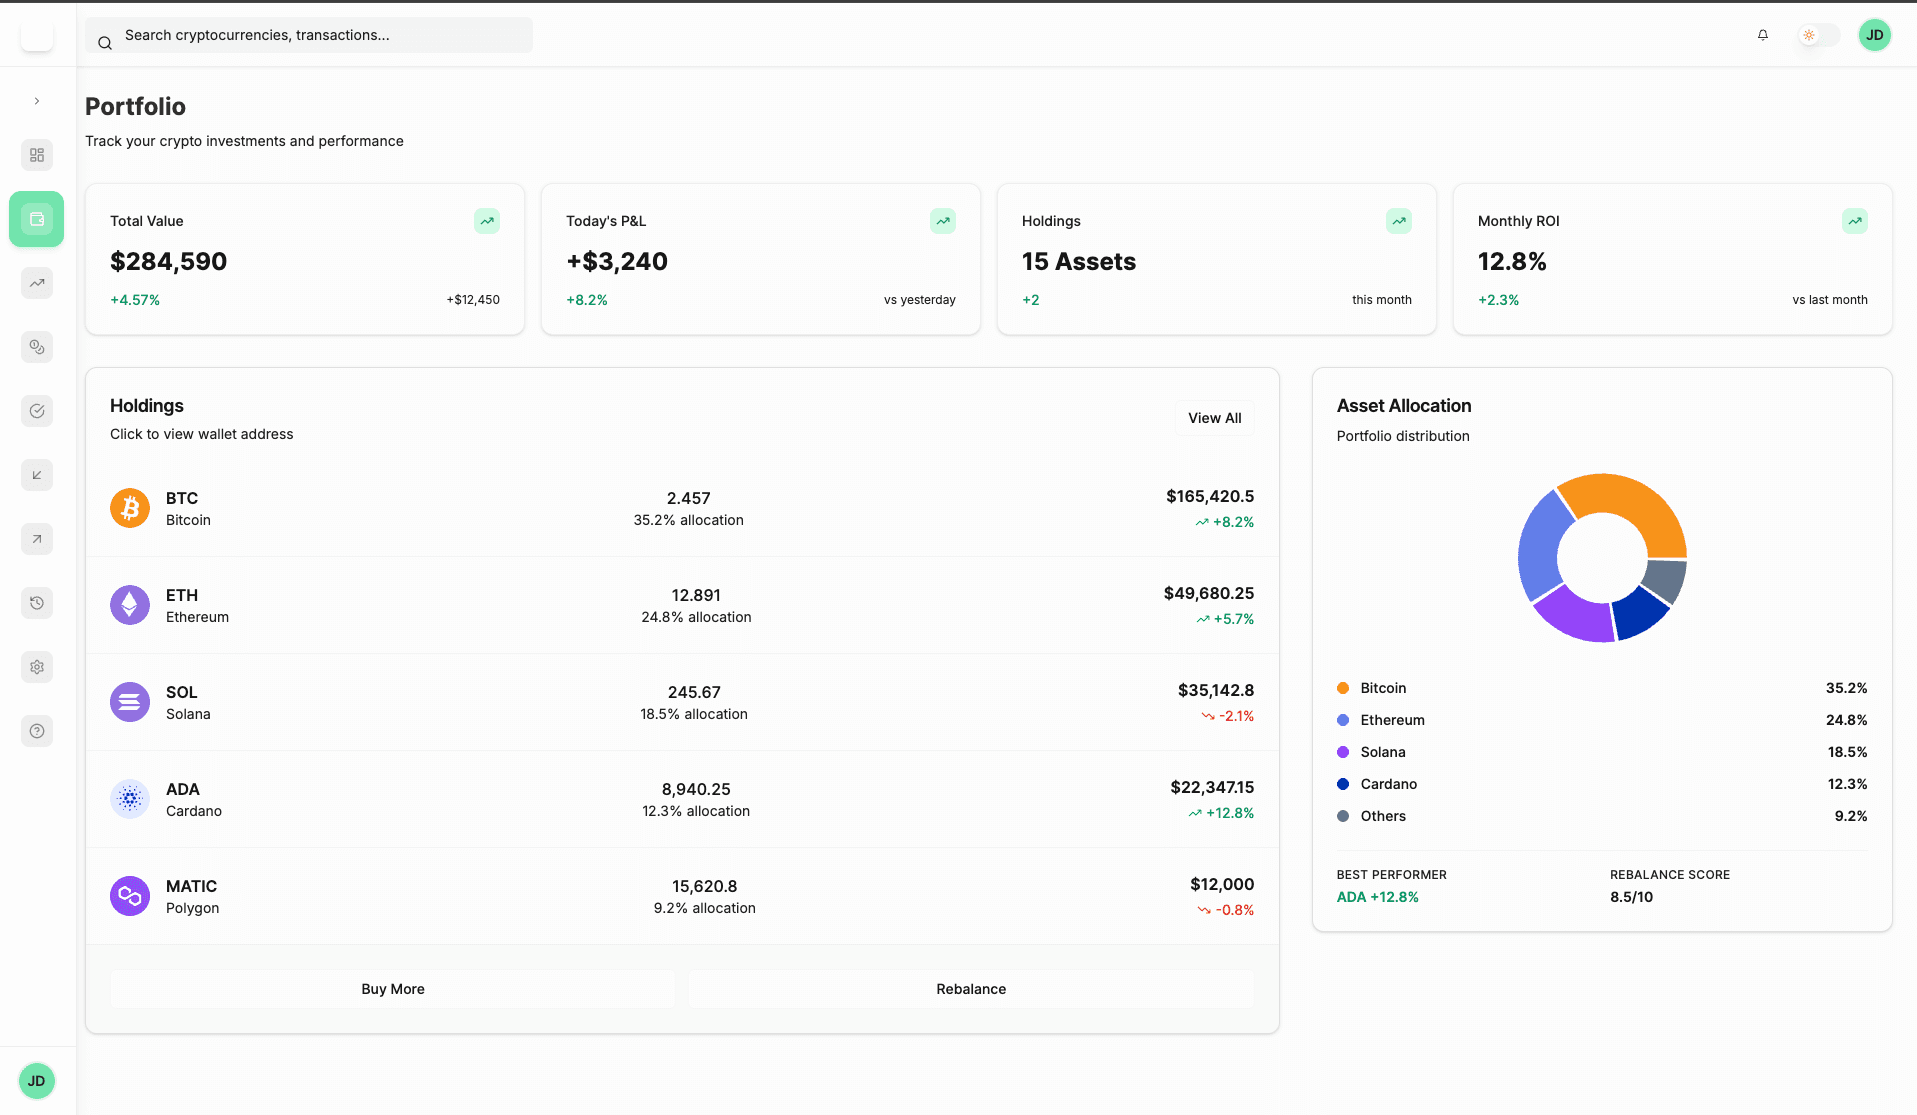Expand the collapsed sidebar with the chevron

[x=36, y=101]
